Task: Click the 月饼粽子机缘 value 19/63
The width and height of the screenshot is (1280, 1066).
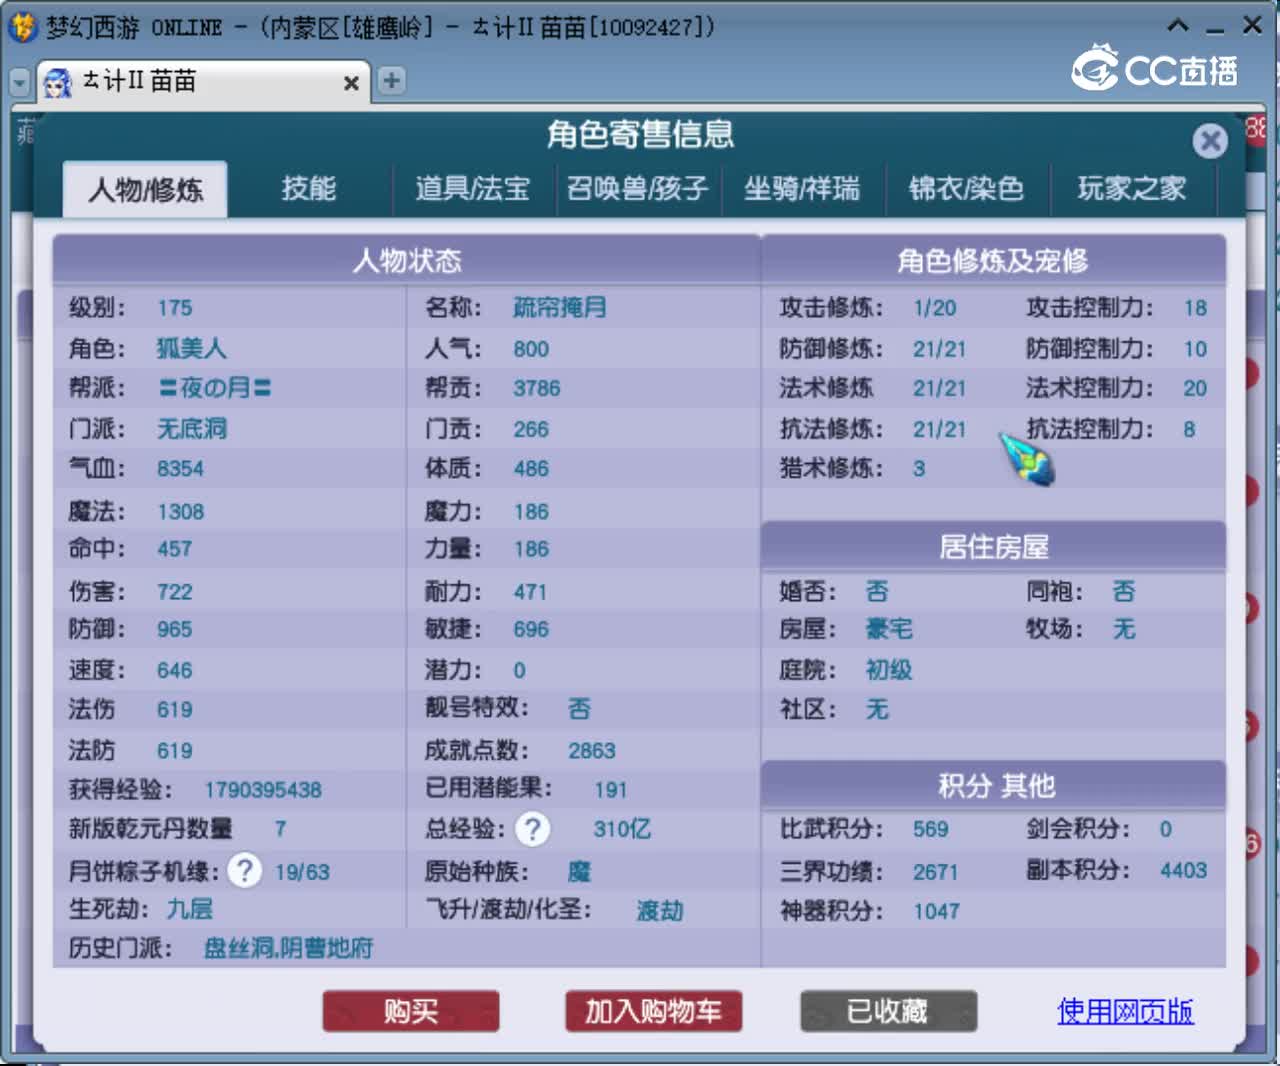Action: [x=302, y=872]
